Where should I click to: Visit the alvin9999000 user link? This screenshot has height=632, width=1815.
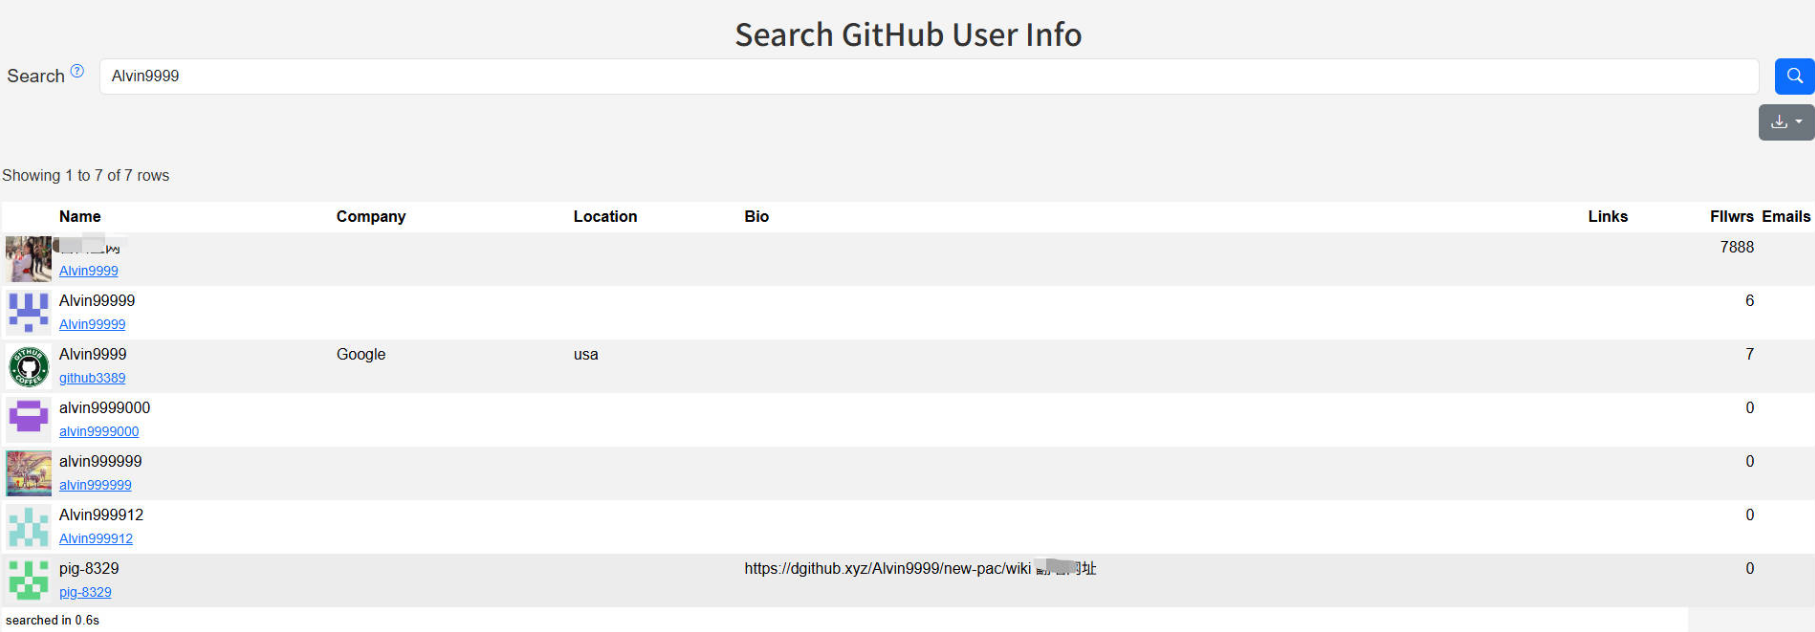tap(98, 431)
